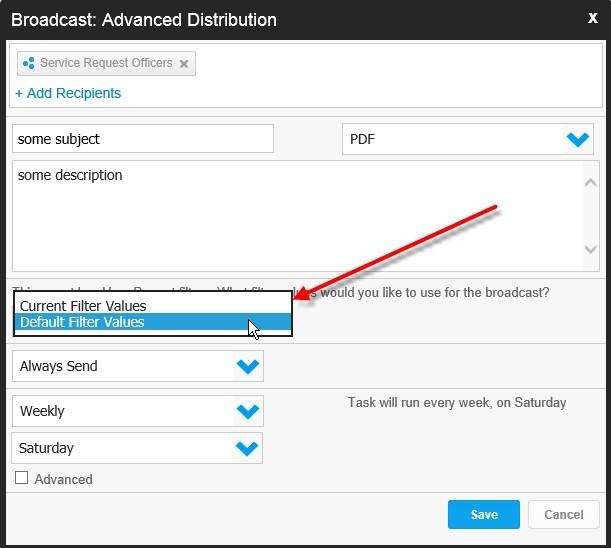Open the Always Send dropdown
This screenshot has height=548, width=611.
[125, 366]
